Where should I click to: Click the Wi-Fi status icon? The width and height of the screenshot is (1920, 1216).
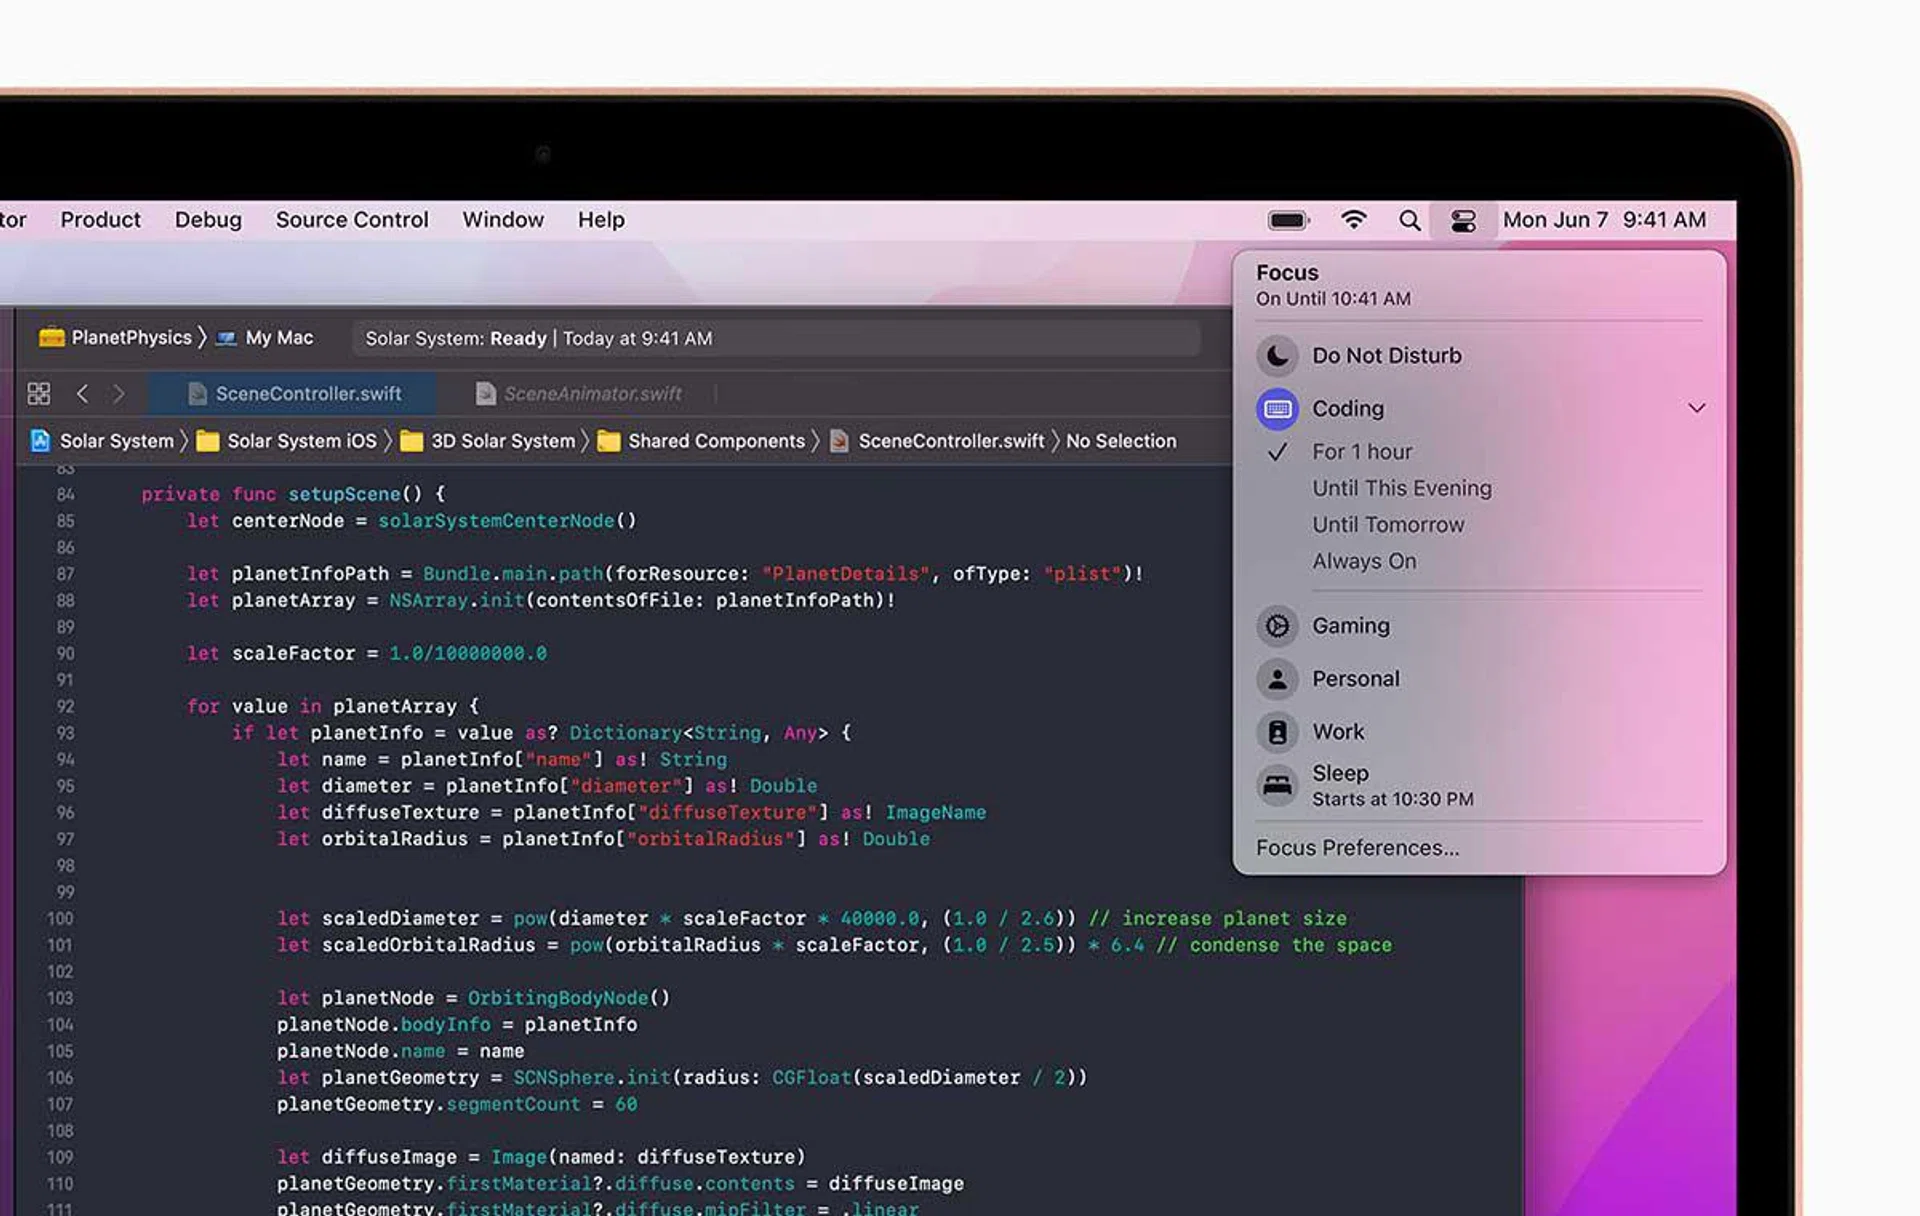coord(1353,220)
